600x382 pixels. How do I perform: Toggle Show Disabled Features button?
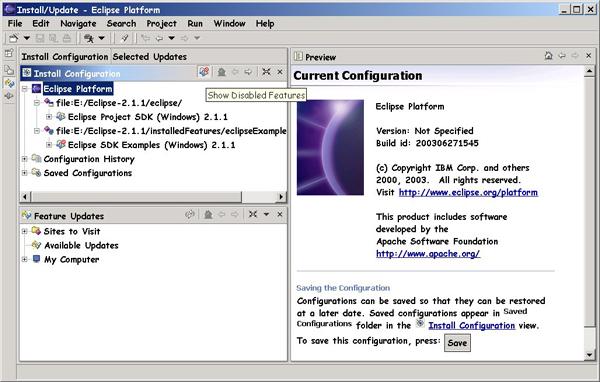(204, 72)
